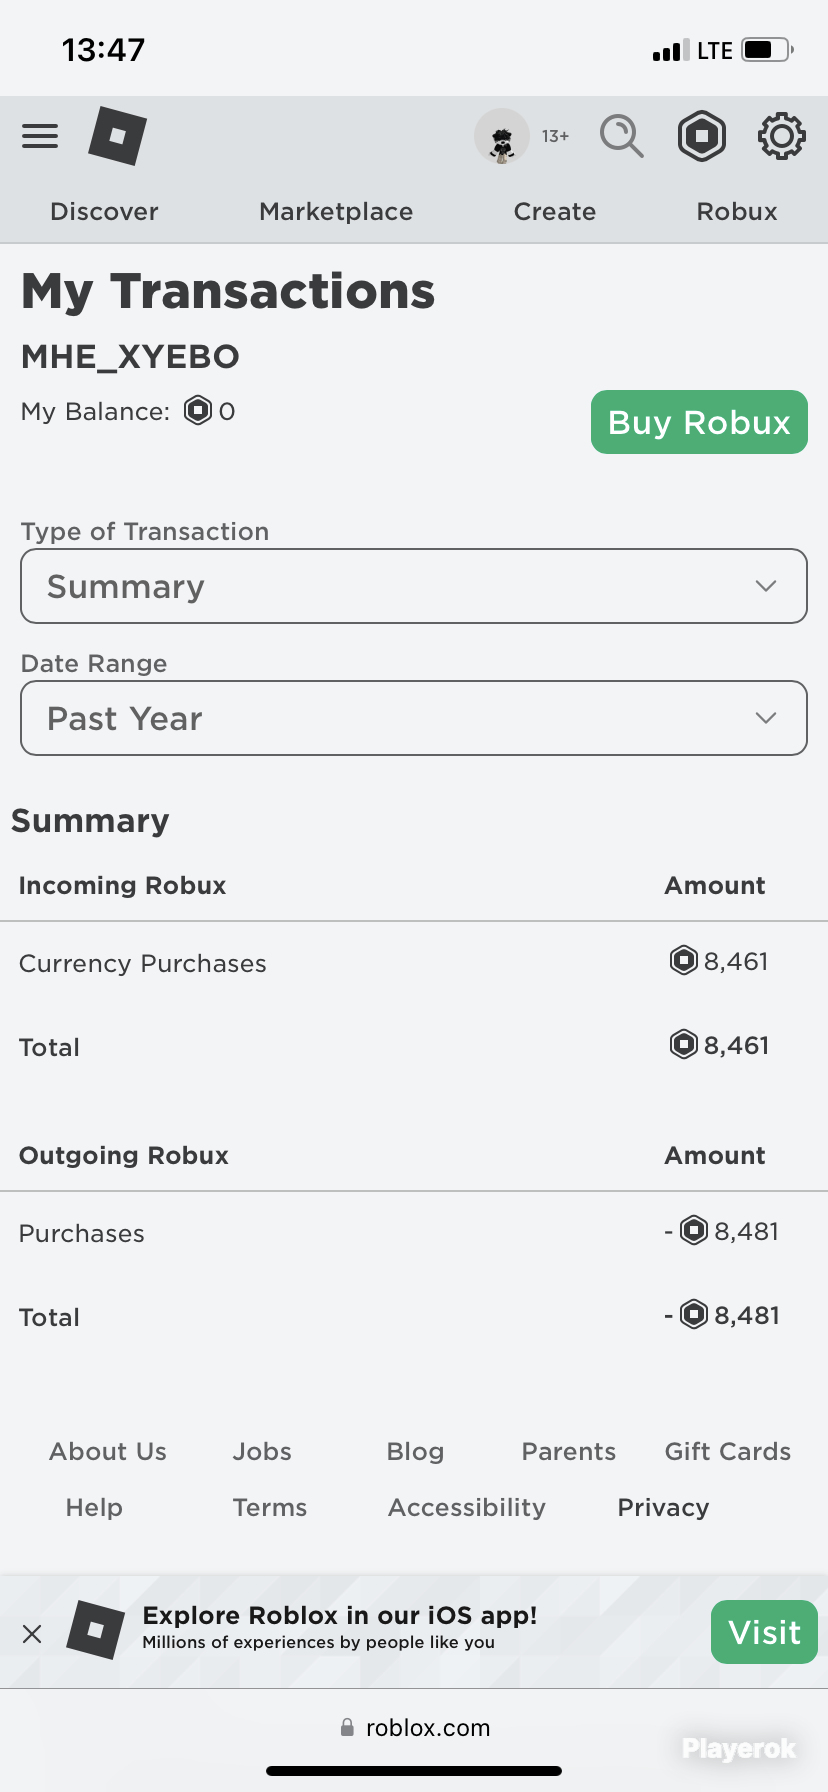
Task: Tap the Robux icon beside My Balance
Action: [198, 410]
